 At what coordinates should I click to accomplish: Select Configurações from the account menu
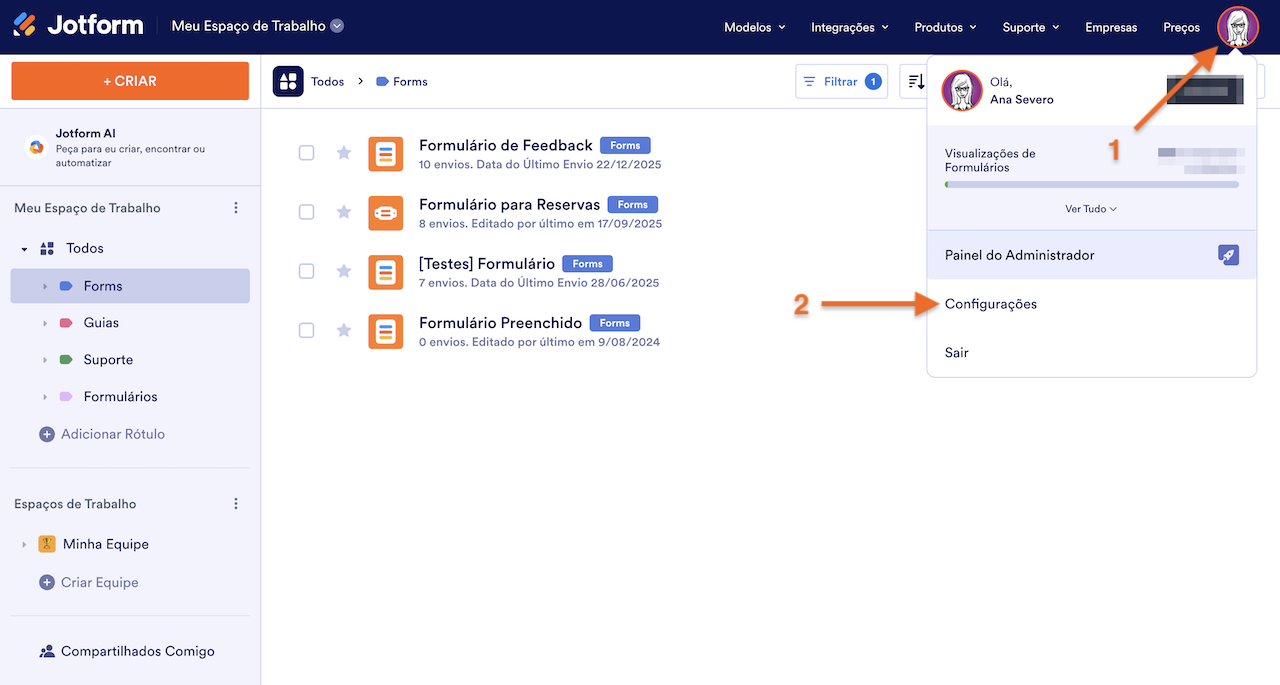coord(991,304)
